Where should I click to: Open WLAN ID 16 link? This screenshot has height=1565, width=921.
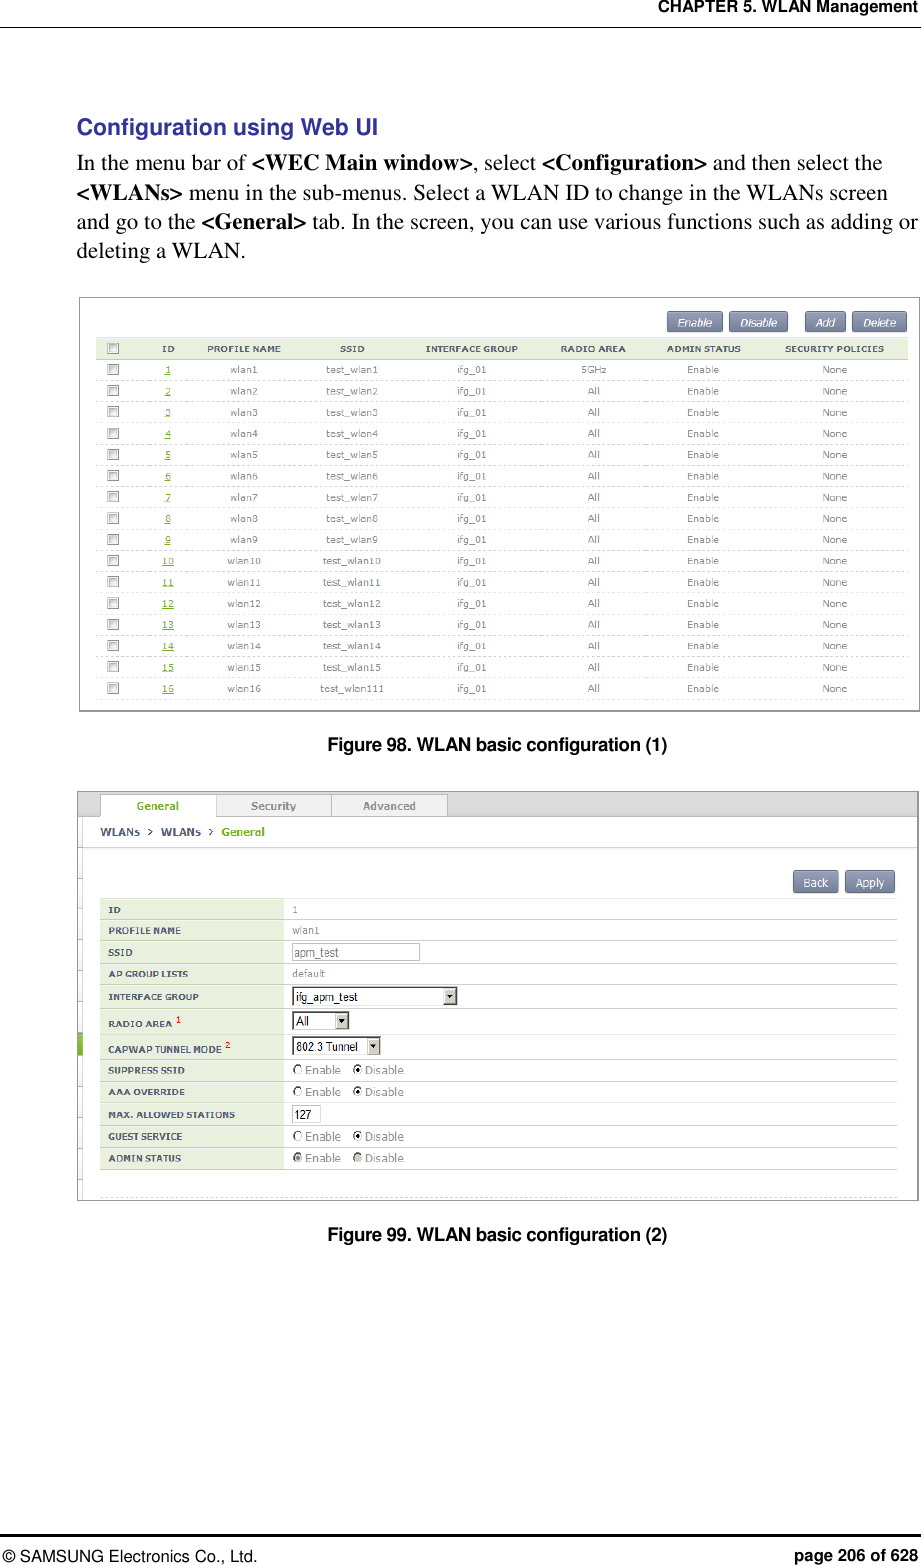click(168, 688)
